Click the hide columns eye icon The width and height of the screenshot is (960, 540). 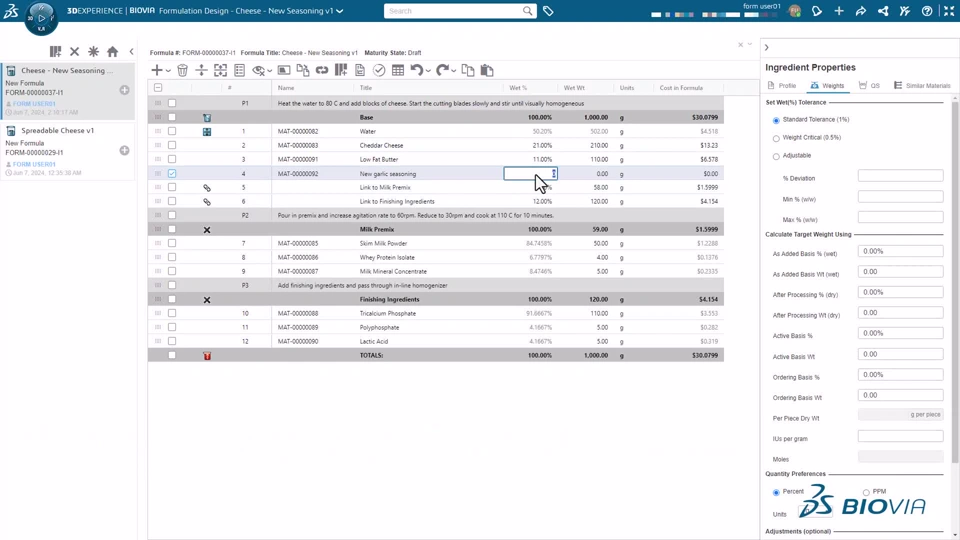click(259, 71)
